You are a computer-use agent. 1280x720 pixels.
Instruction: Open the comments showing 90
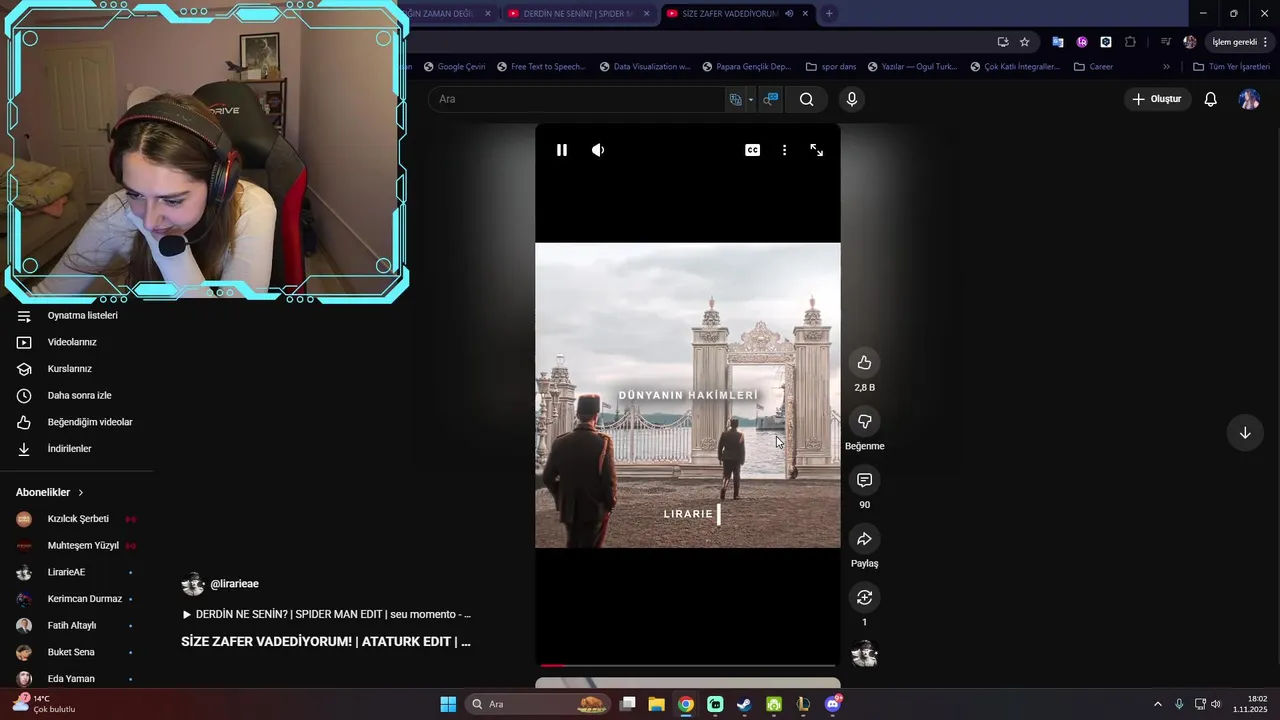[x=864, y=480]
